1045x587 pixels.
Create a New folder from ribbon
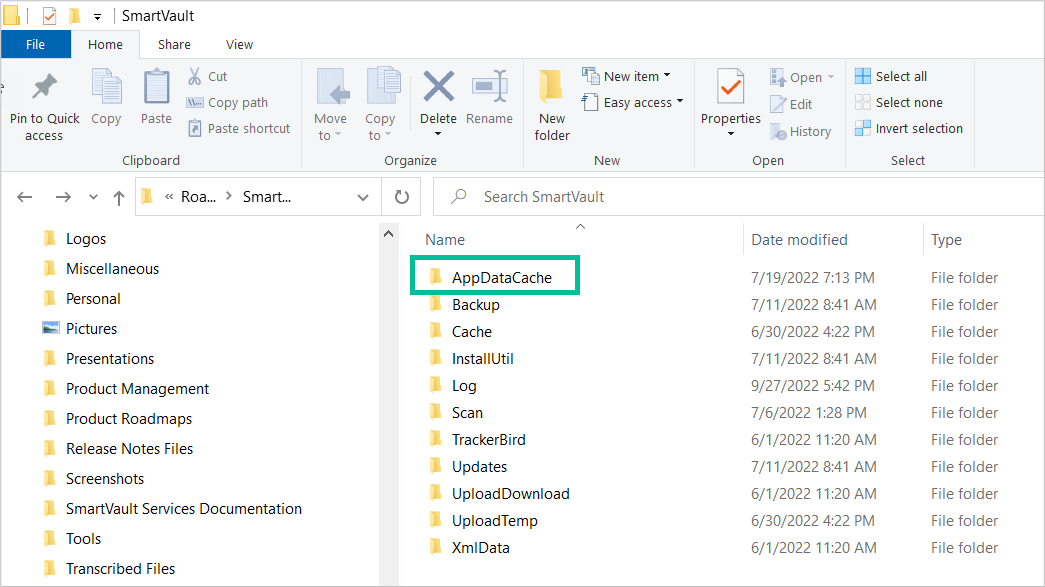tap(552, 105)
